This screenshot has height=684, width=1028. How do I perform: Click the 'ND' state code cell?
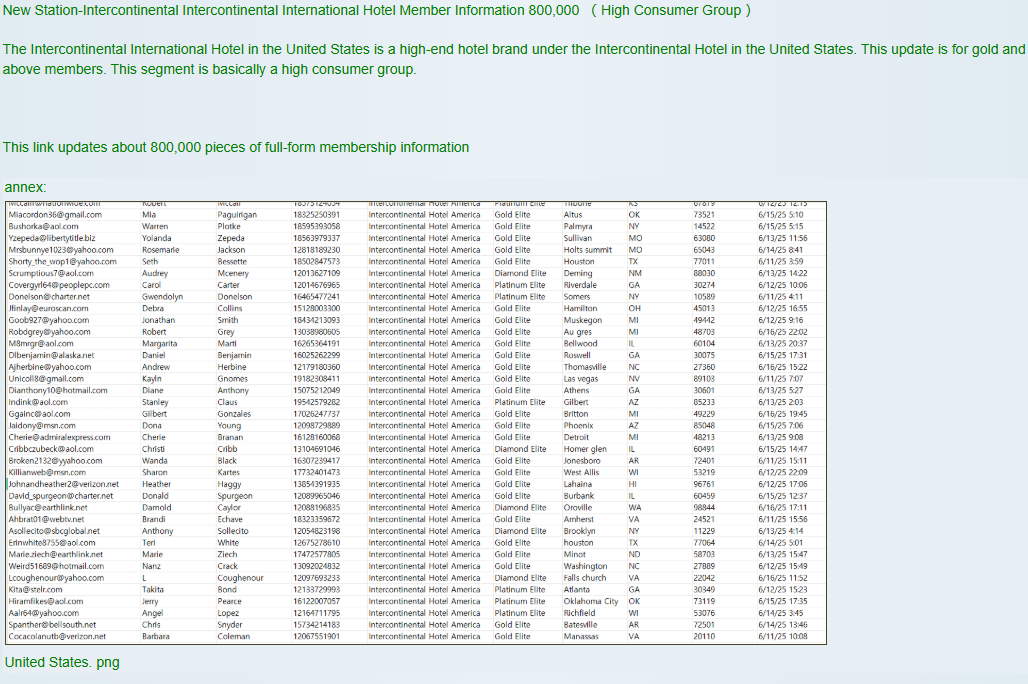634,554
